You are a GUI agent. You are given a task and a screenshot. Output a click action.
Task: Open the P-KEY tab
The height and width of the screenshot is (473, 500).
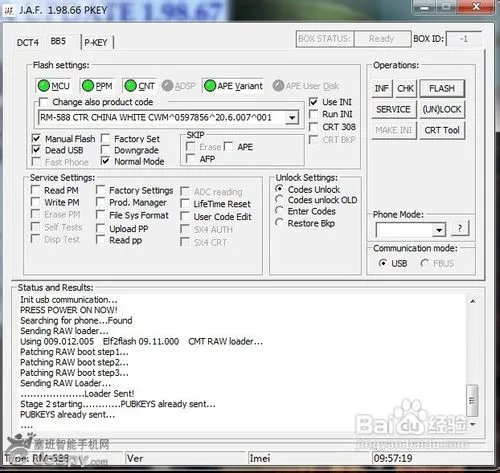coord(96,43)
